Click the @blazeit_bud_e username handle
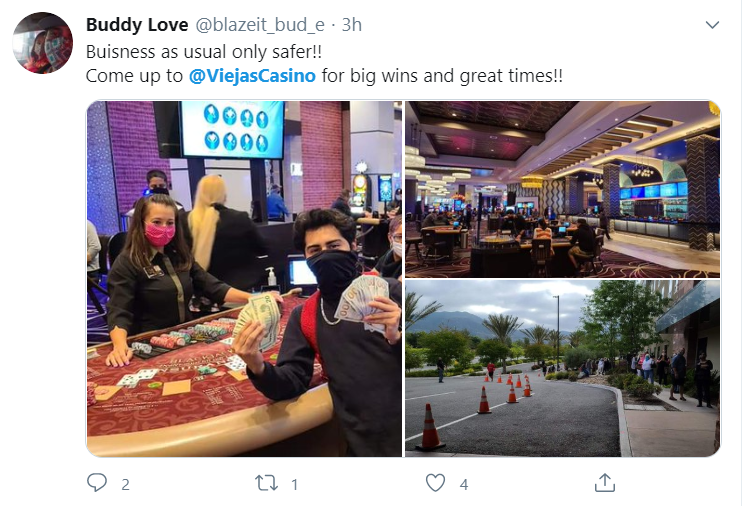The height and width of the screenshot is (506, 751). click(x=260, y=25)
